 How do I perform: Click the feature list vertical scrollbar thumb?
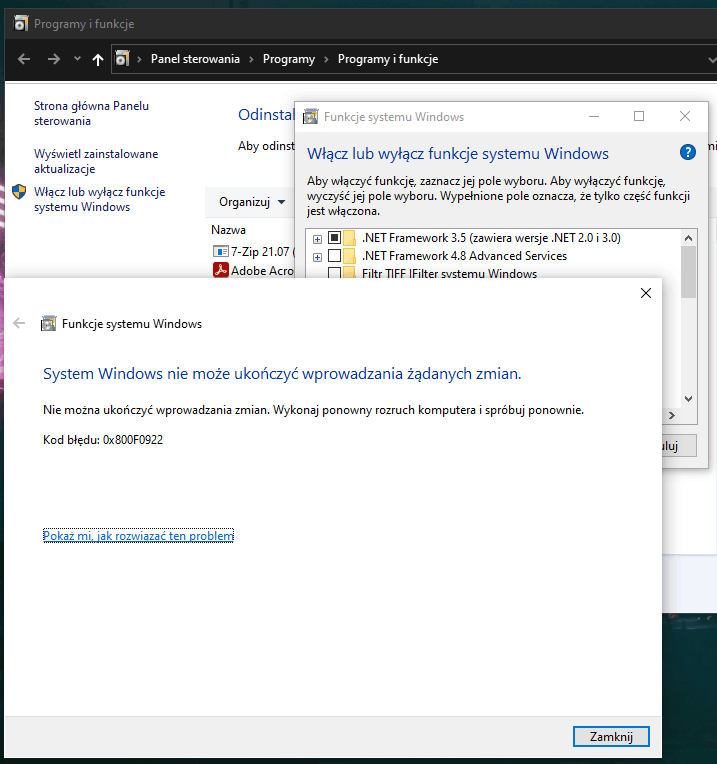(688, 272)
